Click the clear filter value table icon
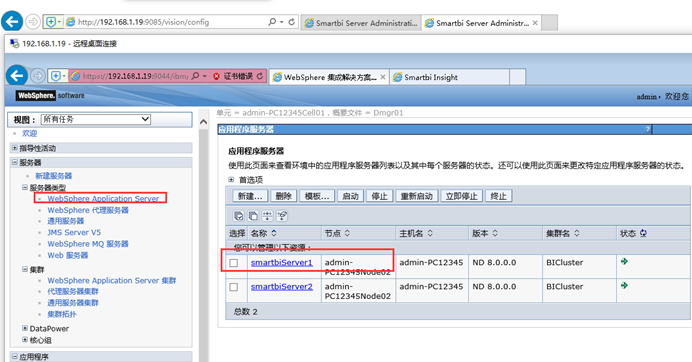692x362 pixels. click(x=282, y=215)
